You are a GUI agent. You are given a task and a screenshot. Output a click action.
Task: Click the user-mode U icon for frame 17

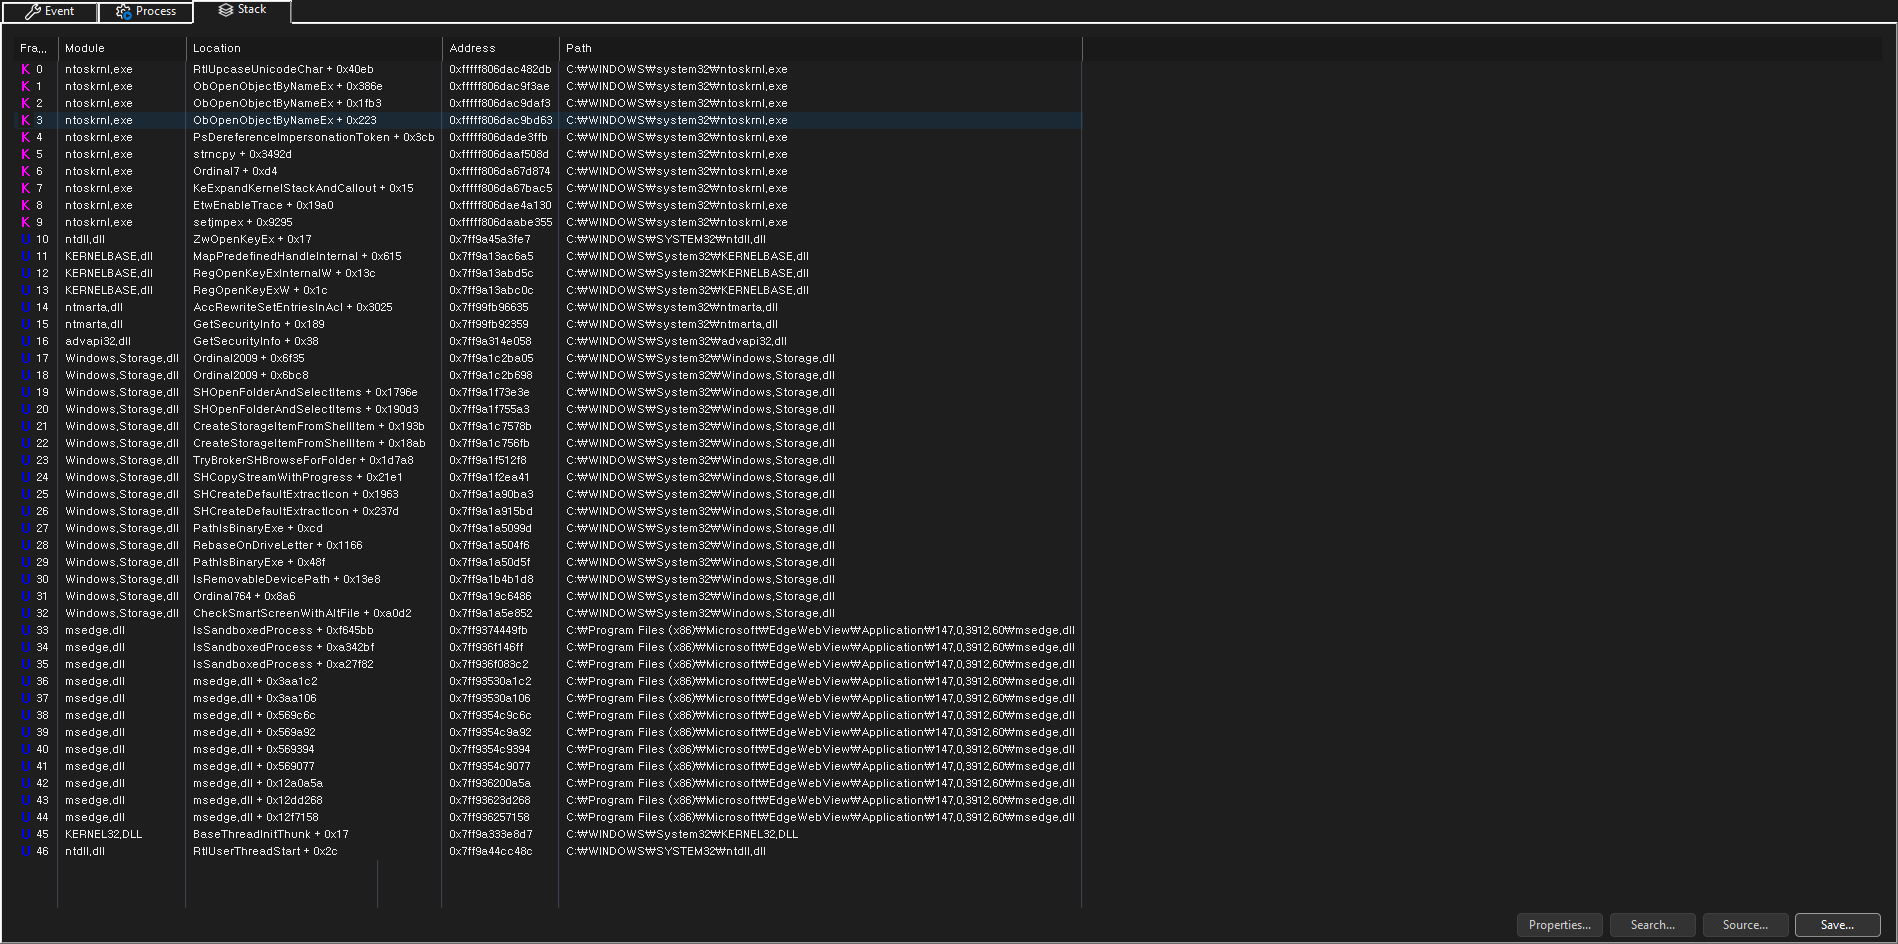click(x=25, y=358)
